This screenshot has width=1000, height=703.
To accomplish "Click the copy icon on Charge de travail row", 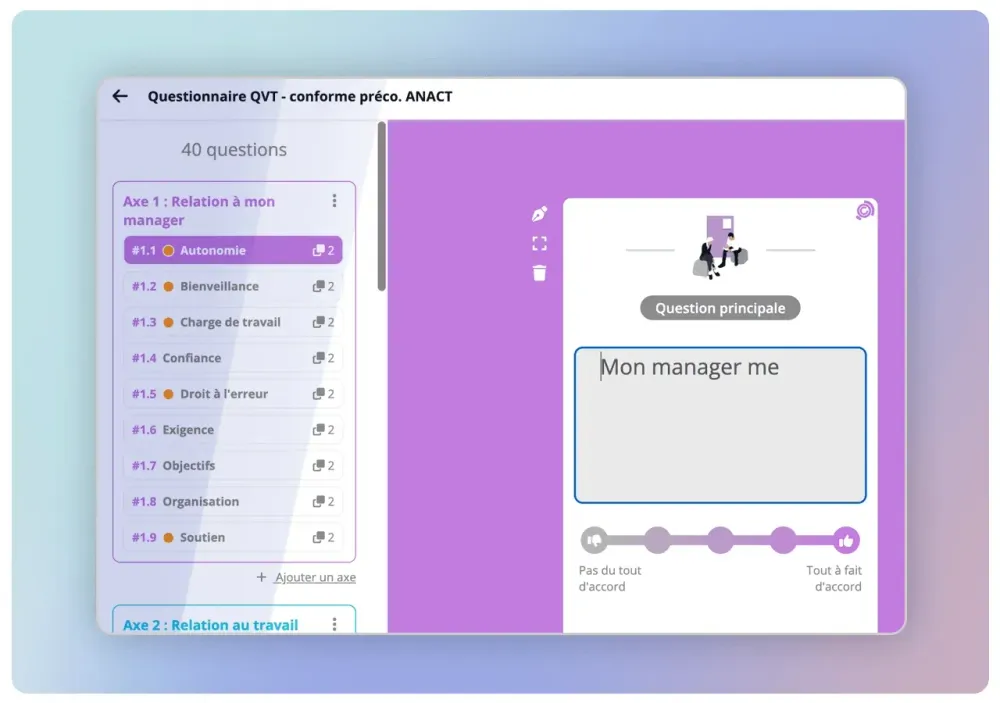I will pos(318,322).
